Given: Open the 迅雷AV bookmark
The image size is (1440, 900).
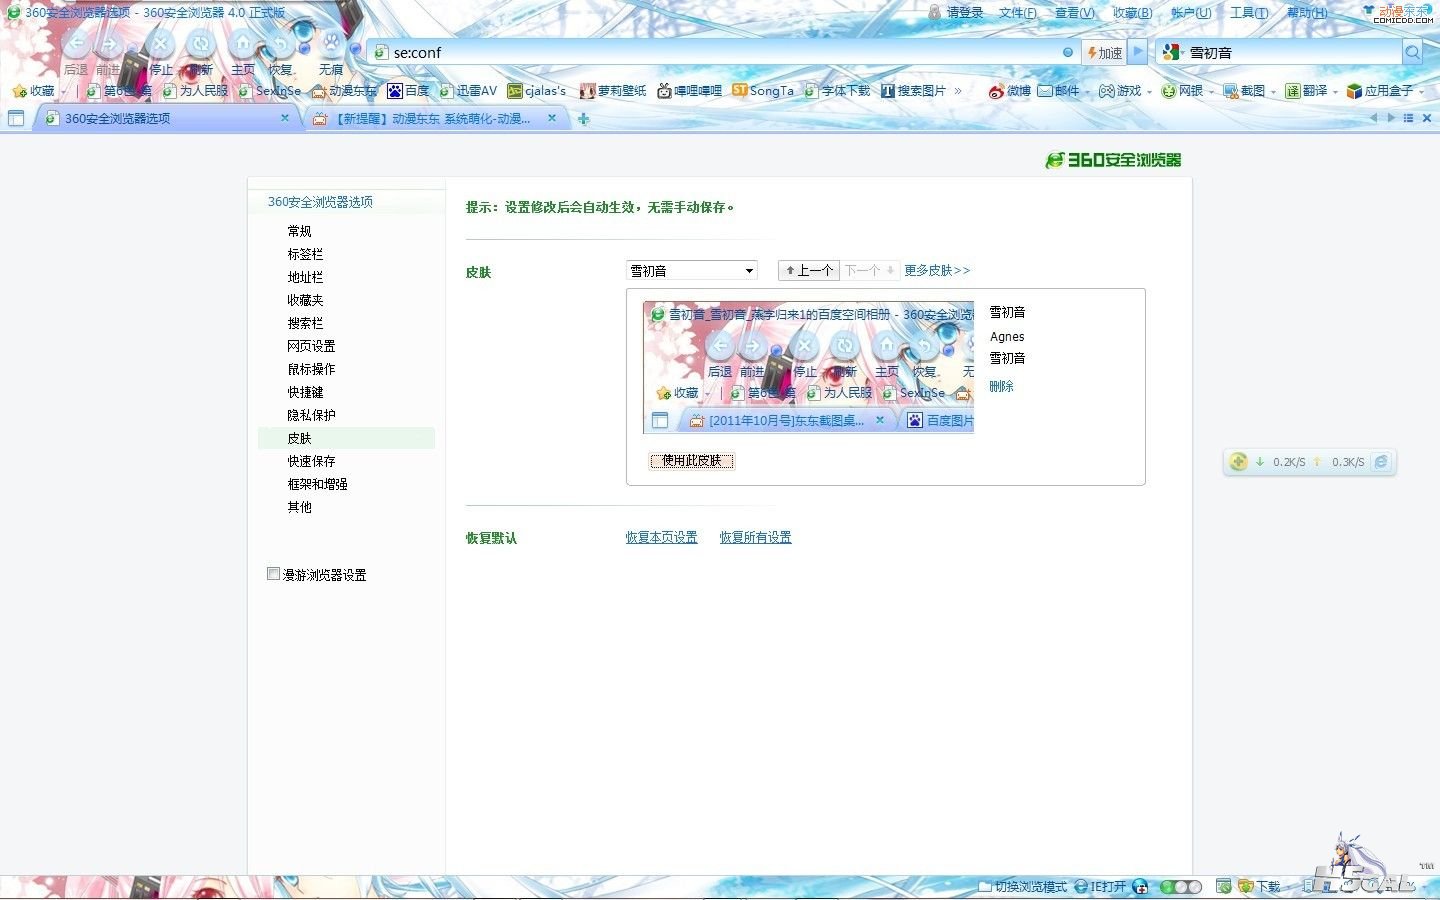Looking at the screenshot, I should click(468, 91).
